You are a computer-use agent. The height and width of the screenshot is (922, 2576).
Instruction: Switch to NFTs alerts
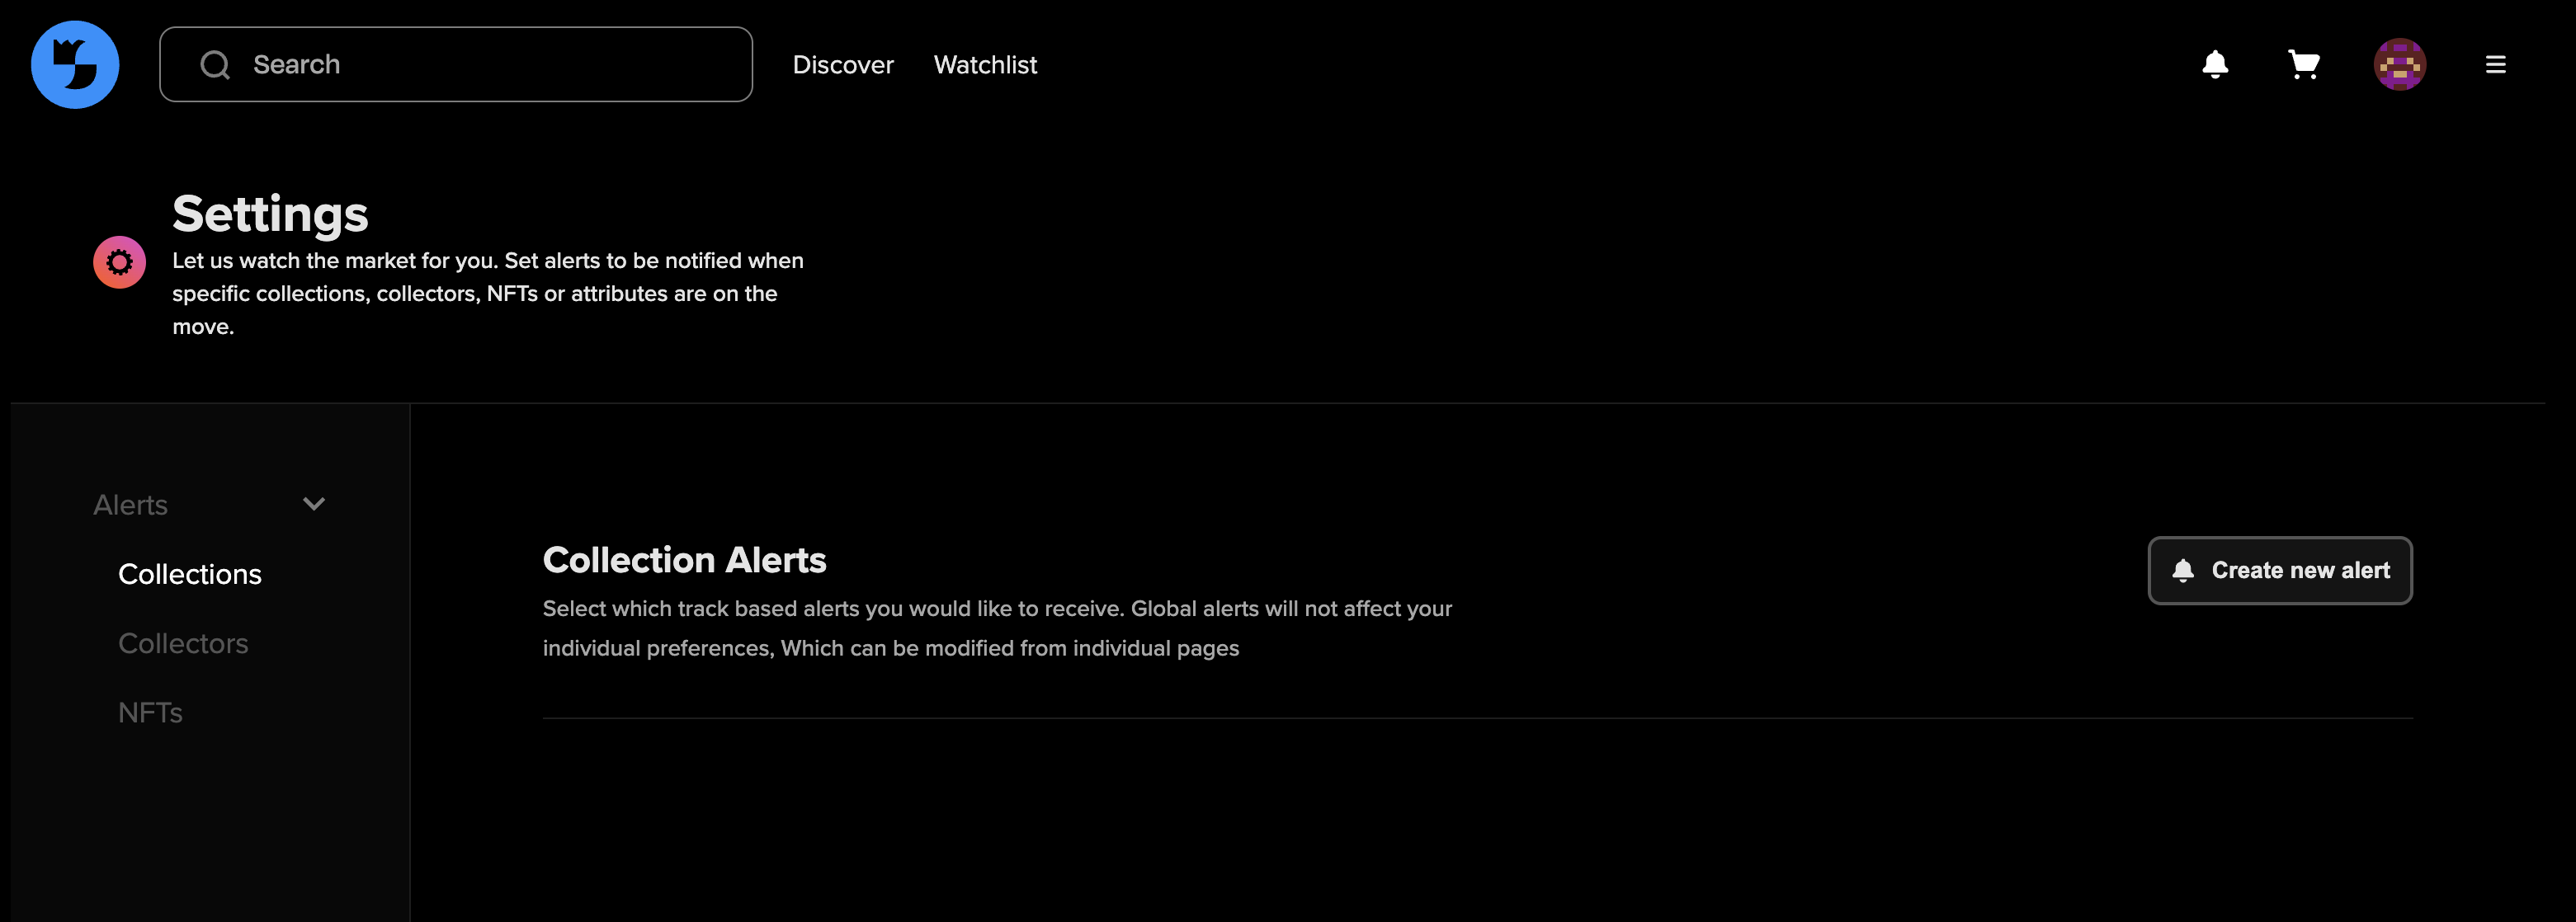coord(150,712)
